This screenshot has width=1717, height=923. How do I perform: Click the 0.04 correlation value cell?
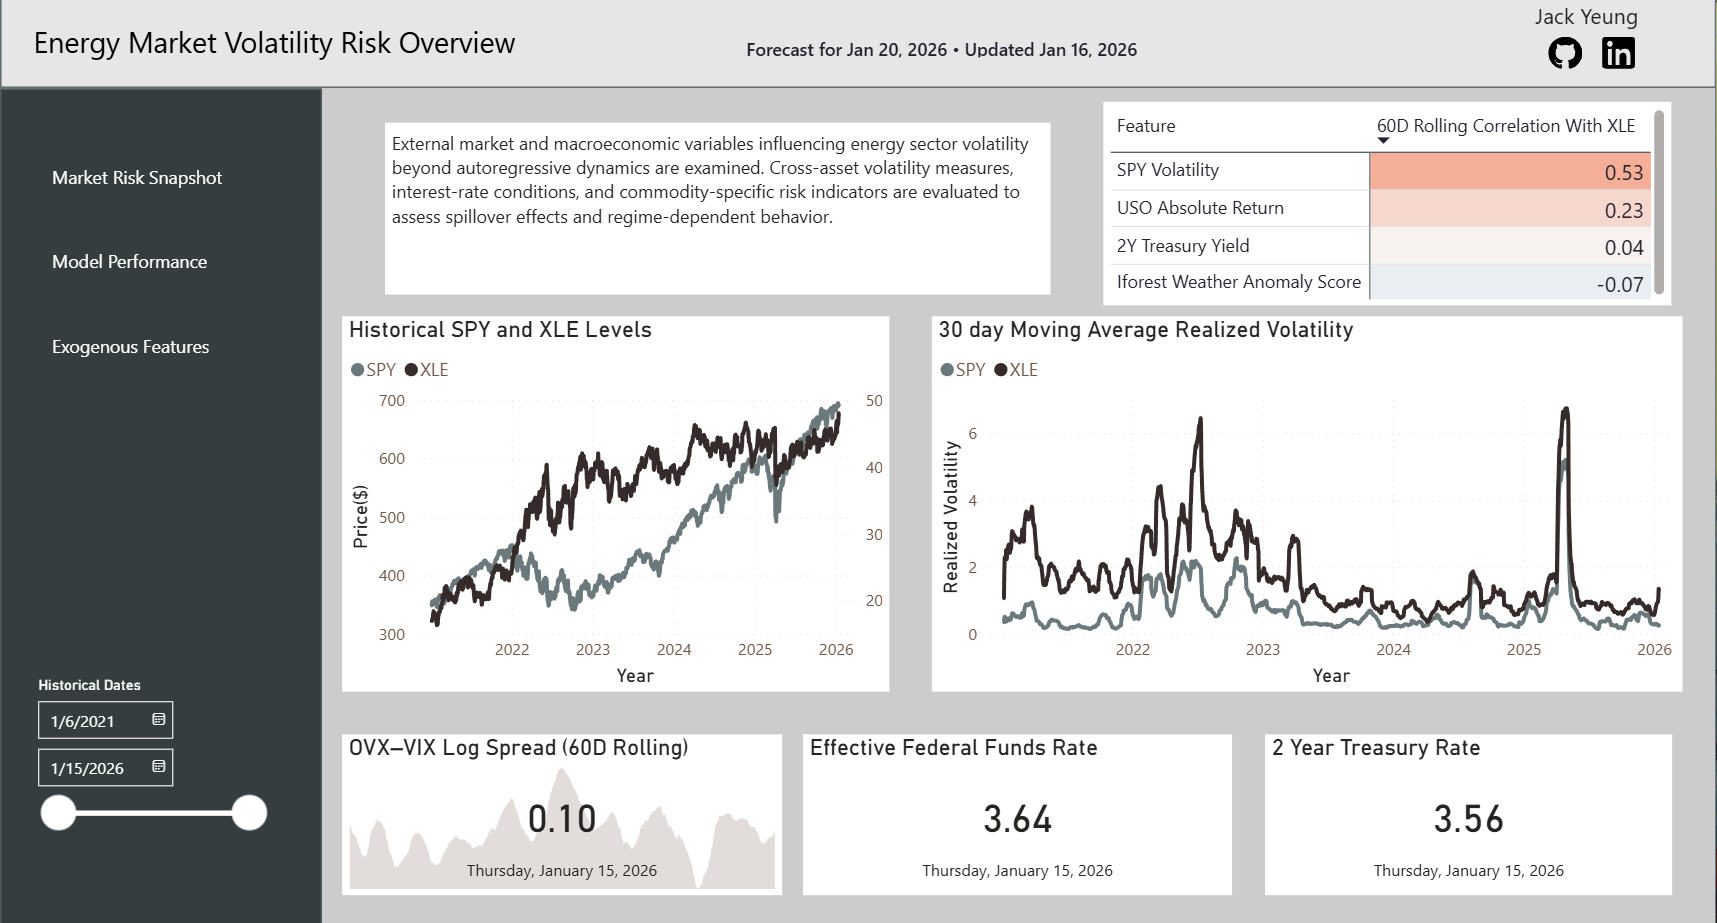[x=1510, y=246]
